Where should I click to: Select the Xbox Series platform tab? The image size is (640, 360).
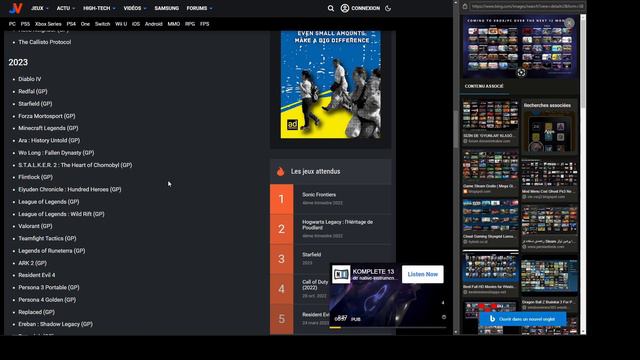(x=48, y=24)
